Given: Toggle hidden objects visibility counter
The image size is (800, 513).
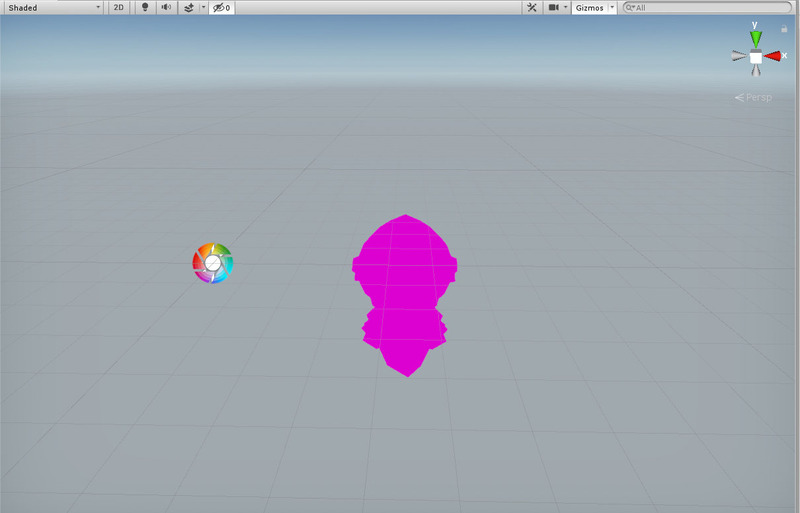Looking at the screenshot, I should pos(221,8).
